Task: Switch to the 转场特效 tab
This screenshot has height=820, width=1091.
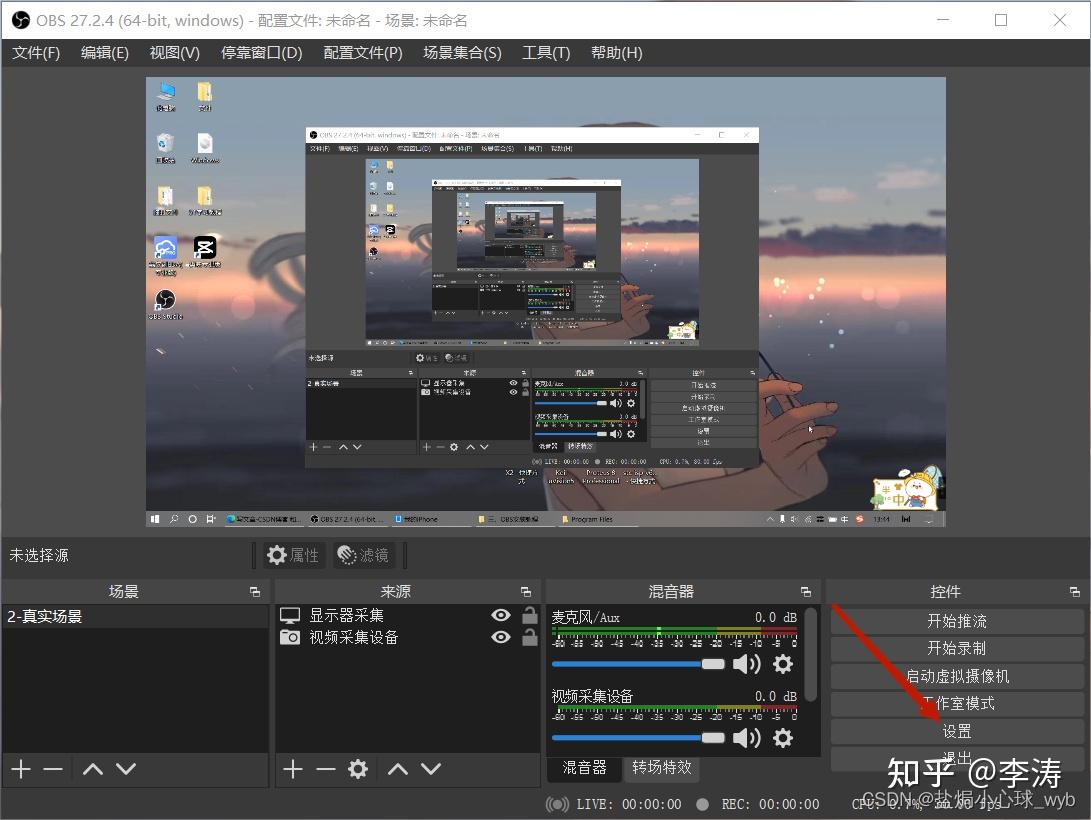Action: click(662, 768)
